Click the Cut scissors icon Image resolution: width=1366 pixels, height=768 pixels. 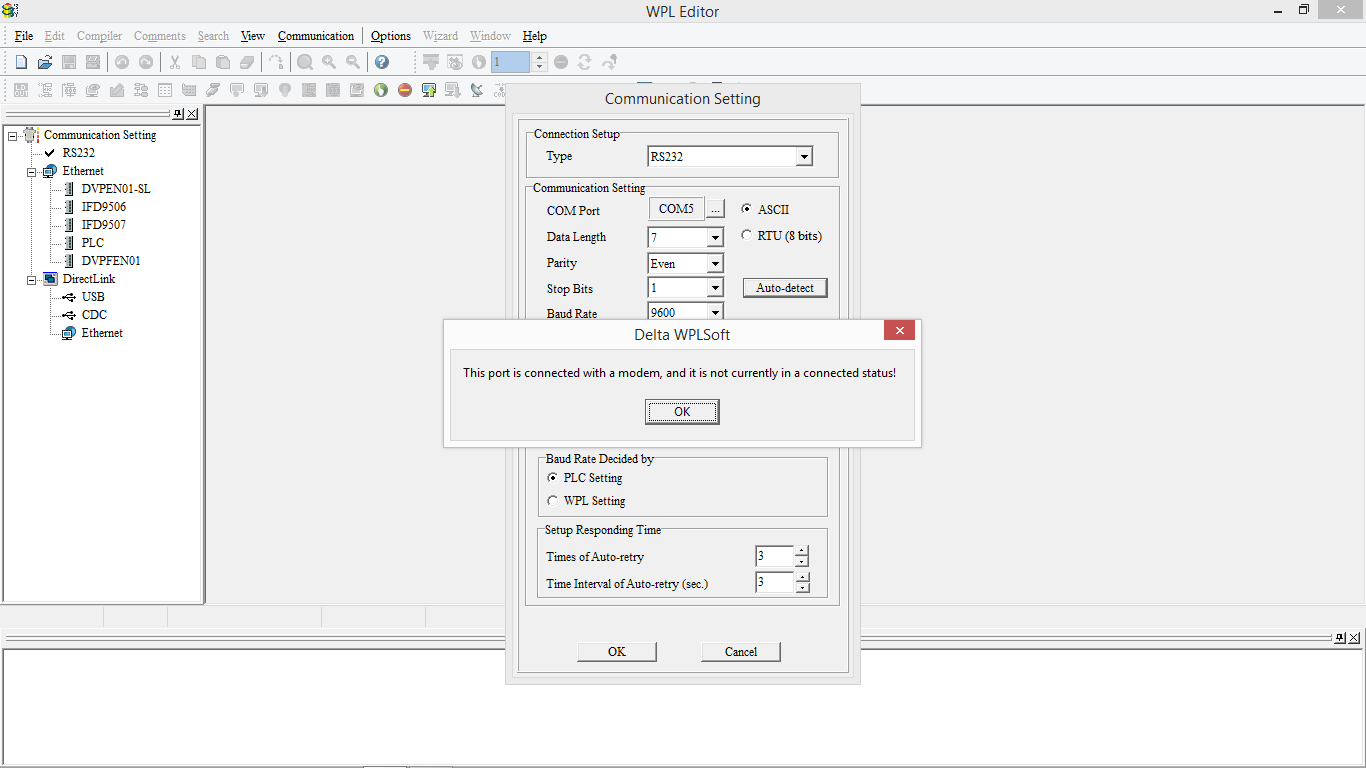pos(175,62)
